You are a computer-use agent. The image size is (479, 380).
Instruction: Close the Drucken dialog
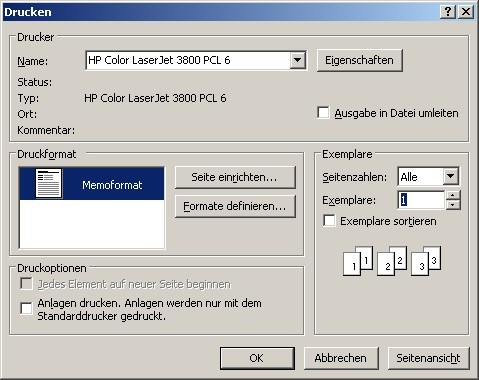coord(466,12)
